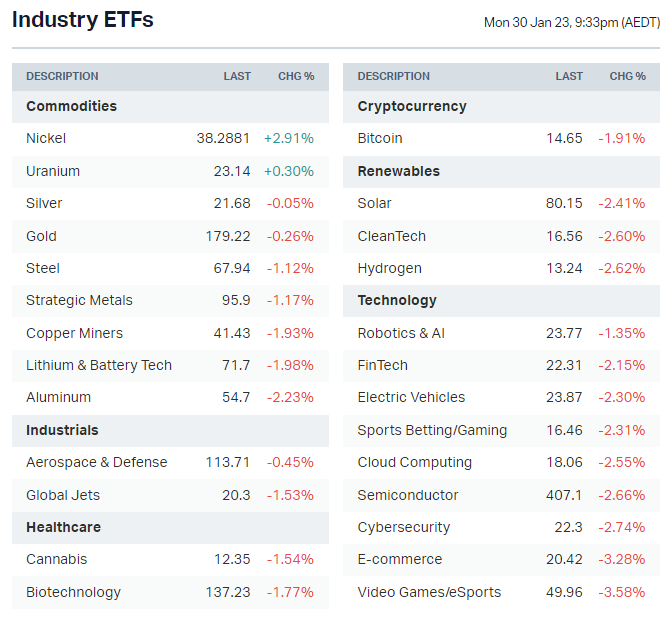Click the Solar ETF name
This screenshot has width=669, height=636.
[374, 203]
